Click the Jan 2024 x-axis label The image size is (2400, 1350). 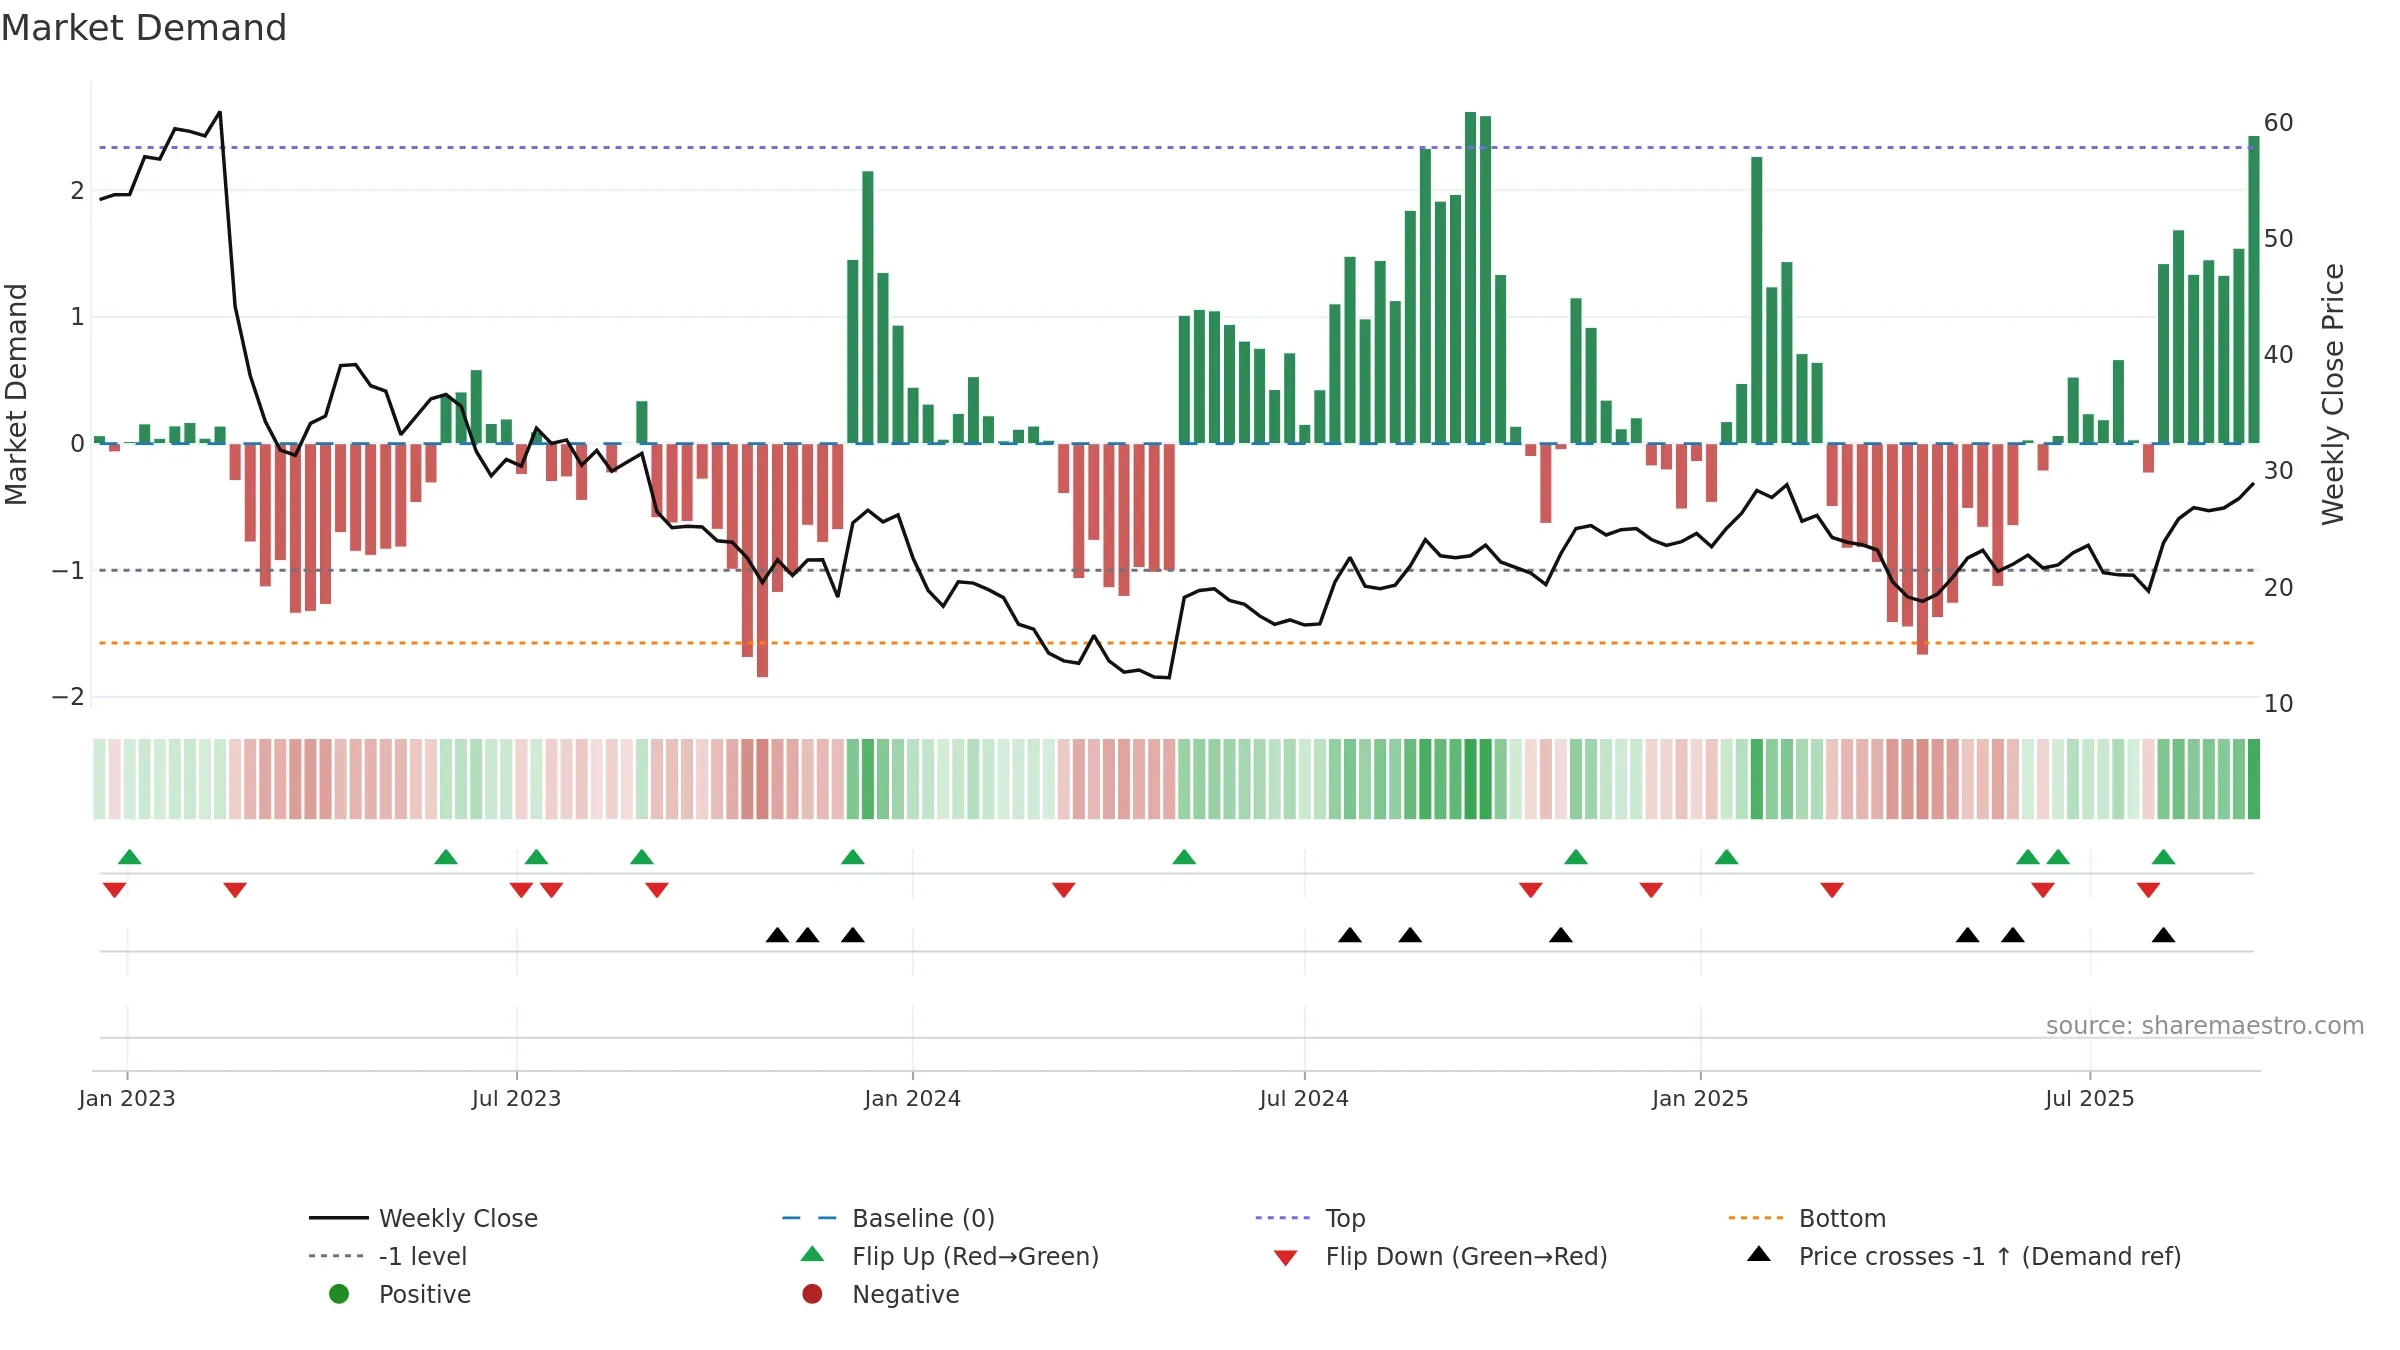[912, 1099]
